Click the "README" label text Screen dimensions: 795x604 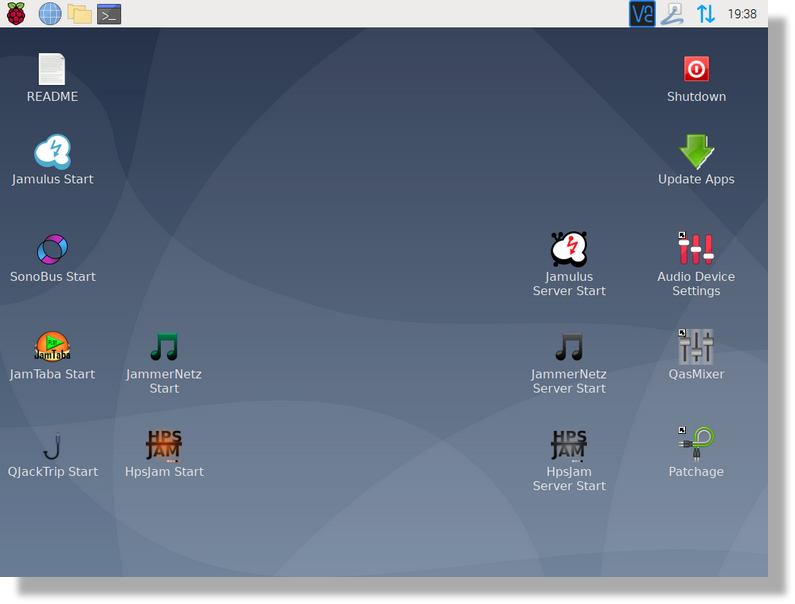coord(52,96)
